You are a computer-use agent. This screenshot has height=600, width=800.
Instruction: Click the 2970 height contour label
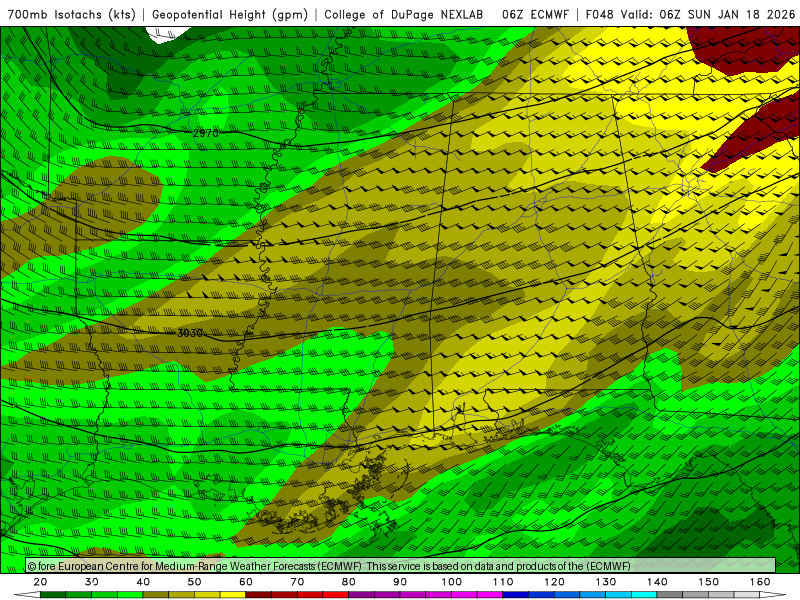(x=206, y=133)
